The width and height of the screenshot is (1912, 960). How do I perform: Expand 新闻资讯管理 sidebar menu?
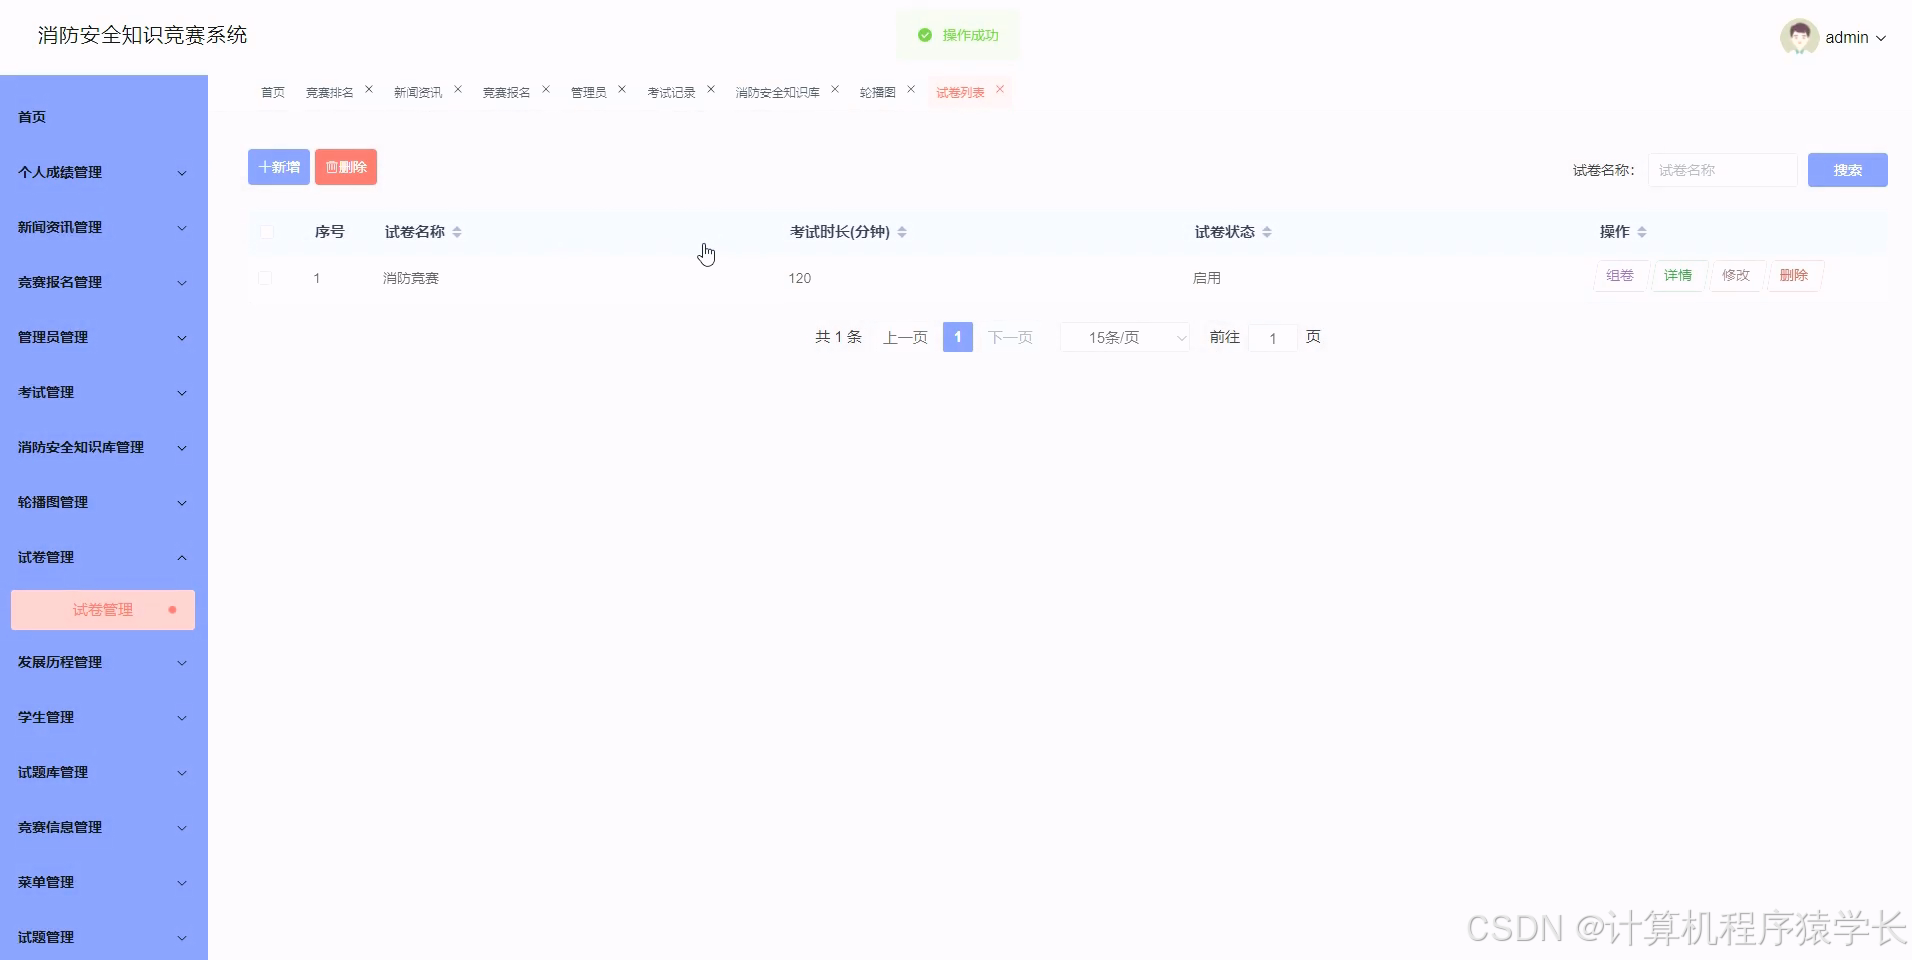tap(104, 227)
